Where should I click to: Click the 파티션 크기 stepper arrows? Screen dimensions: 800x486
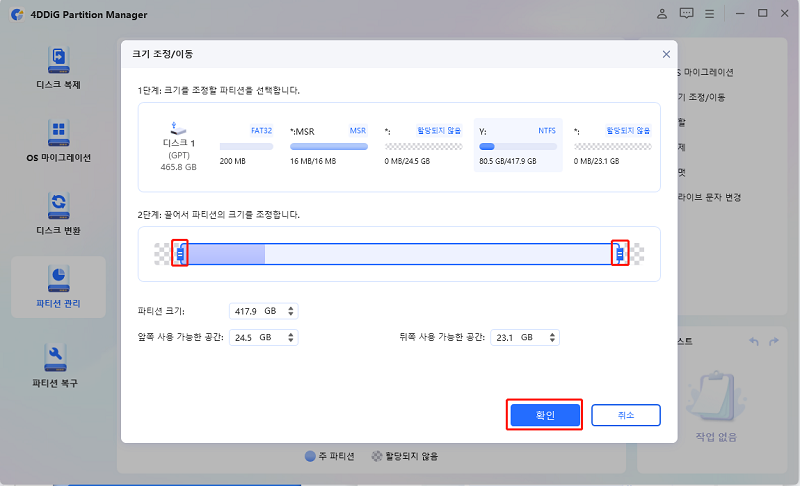click(291, 311)
